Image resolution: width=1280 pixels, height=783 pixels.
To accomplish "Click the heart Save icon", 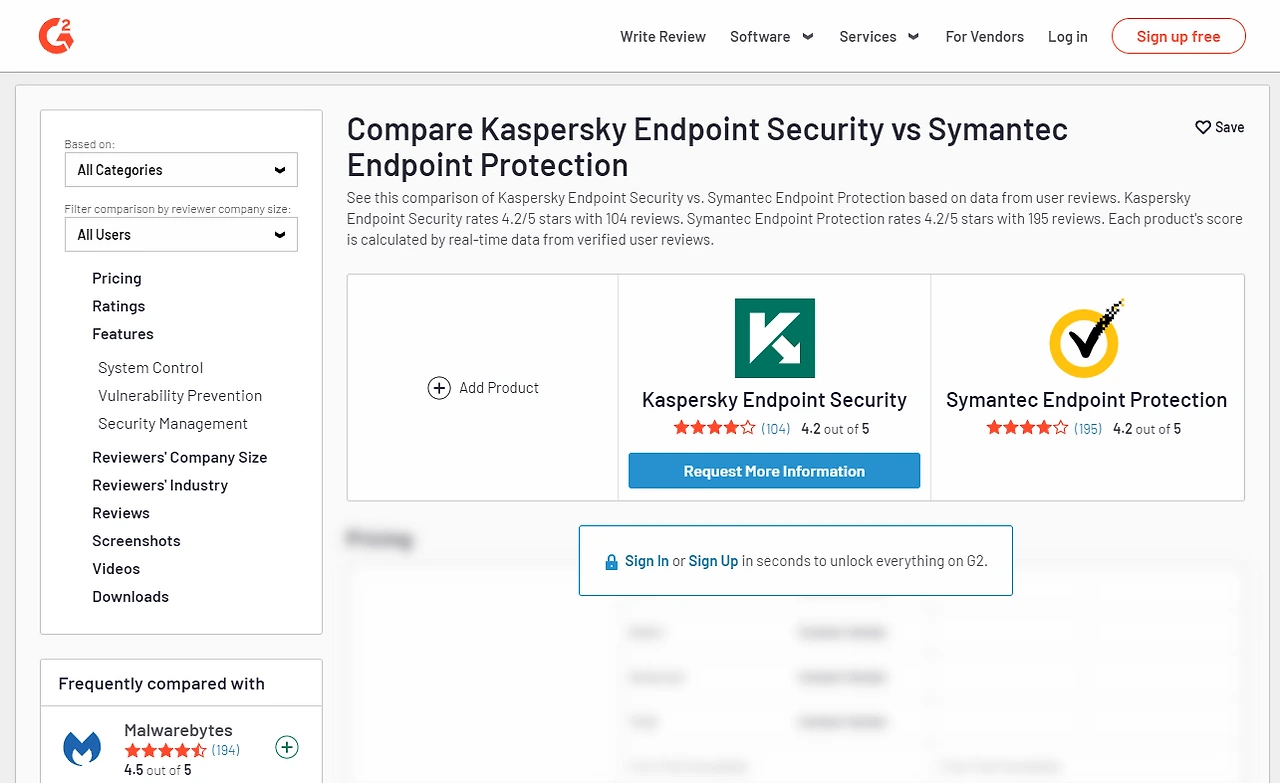I will [x=1203, y=127].
